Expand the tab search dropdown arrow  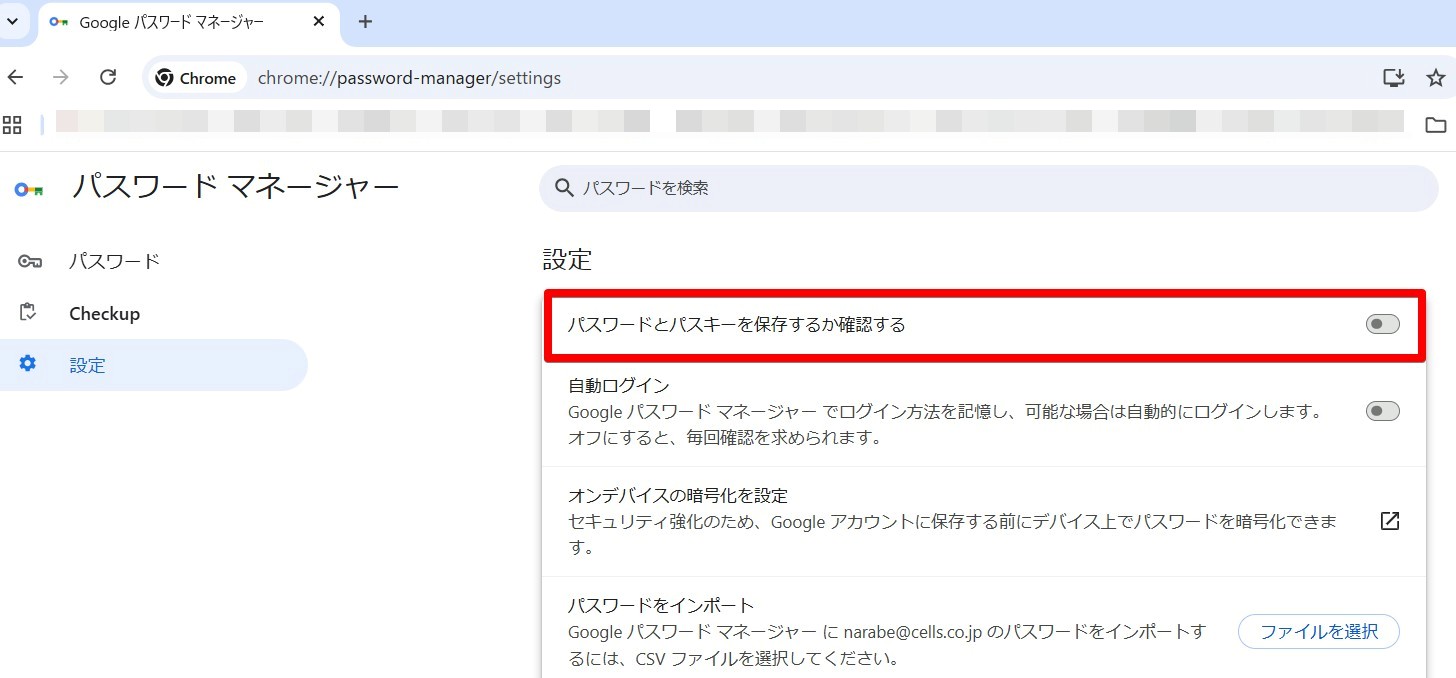(13, 21)
